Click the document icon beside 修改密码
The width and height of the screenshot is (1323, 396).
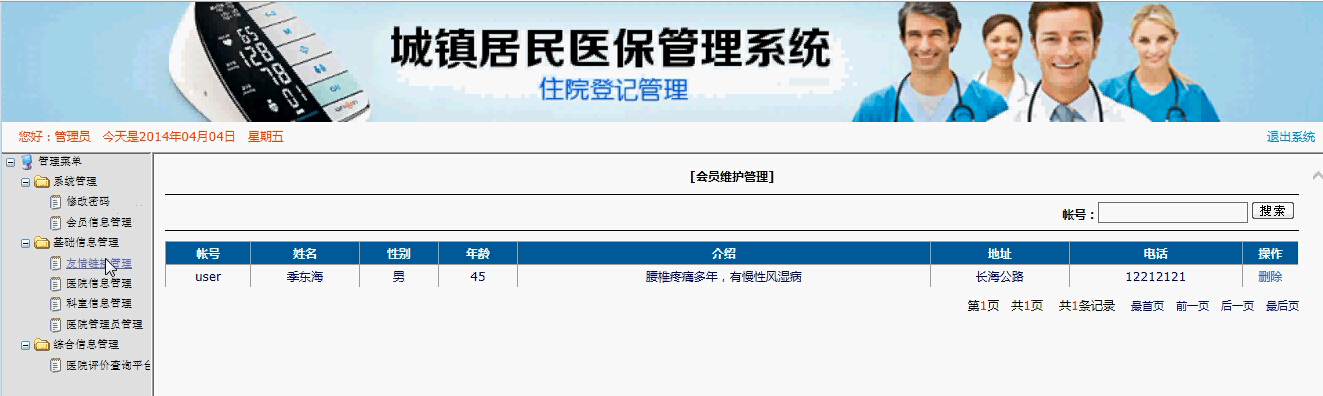tap(56, 202)
